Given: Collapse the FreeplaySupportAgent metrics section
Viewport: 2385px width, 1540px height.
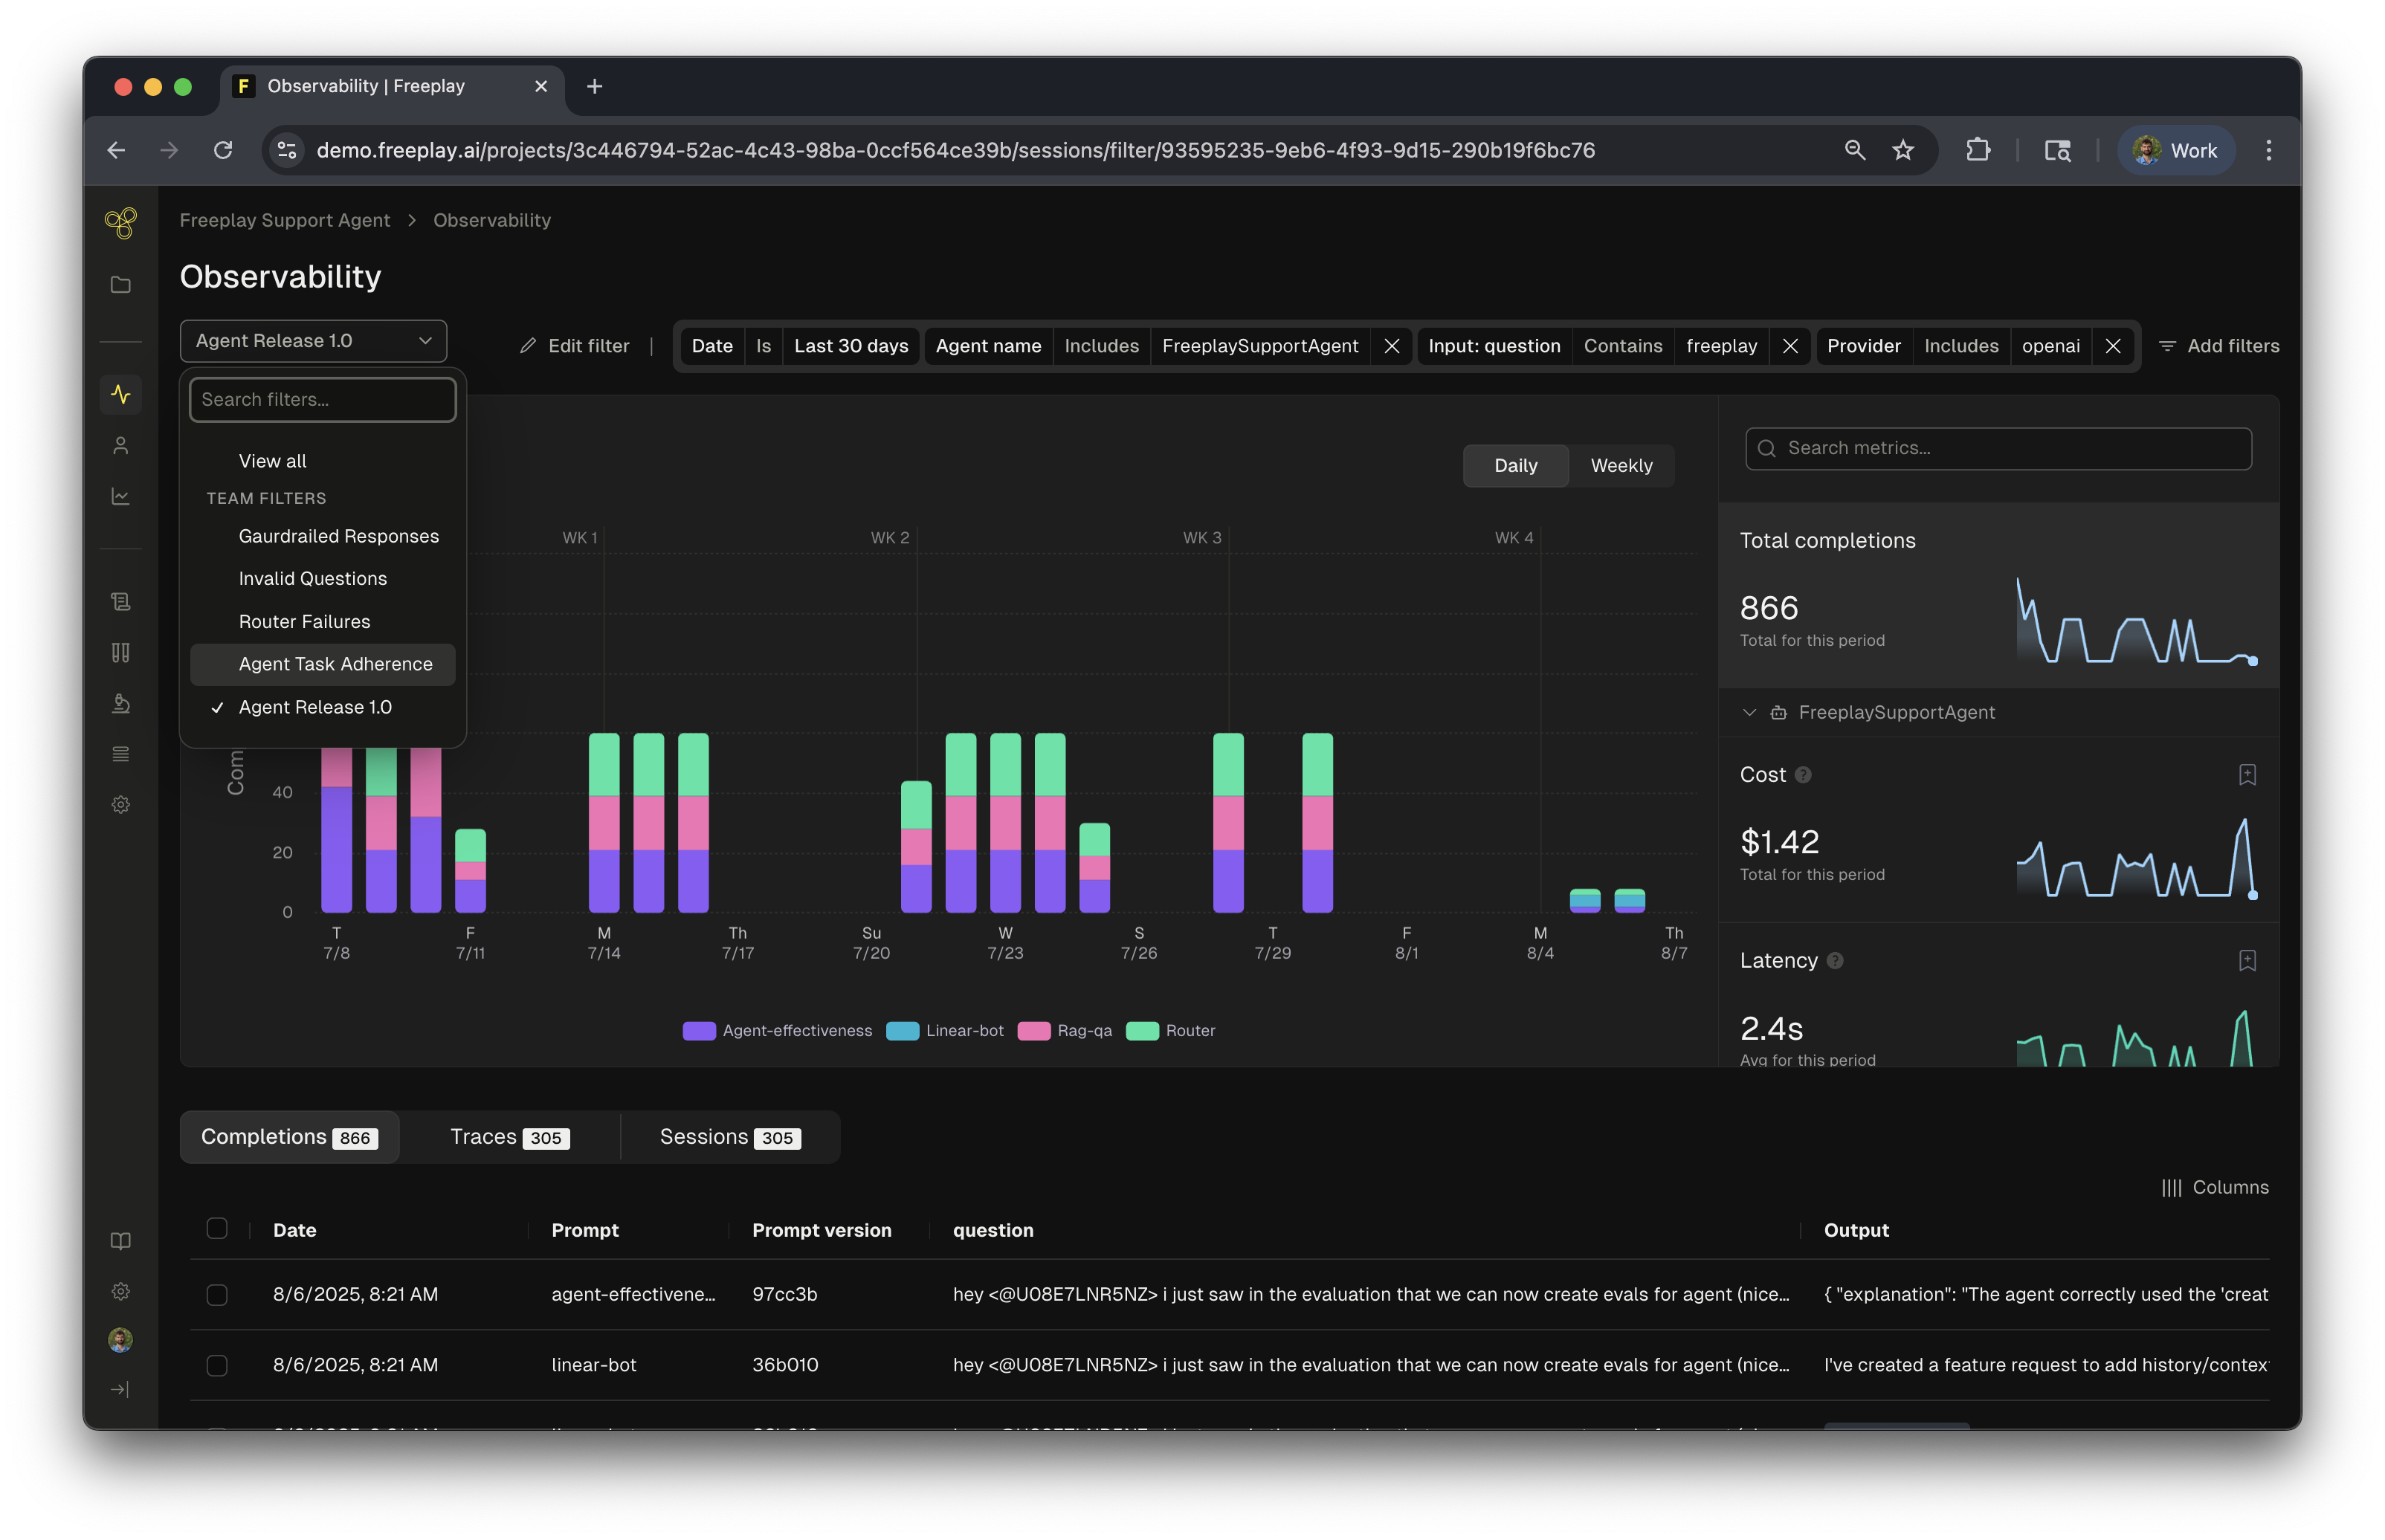Looking at the screenshot, I should [1749, 713].
